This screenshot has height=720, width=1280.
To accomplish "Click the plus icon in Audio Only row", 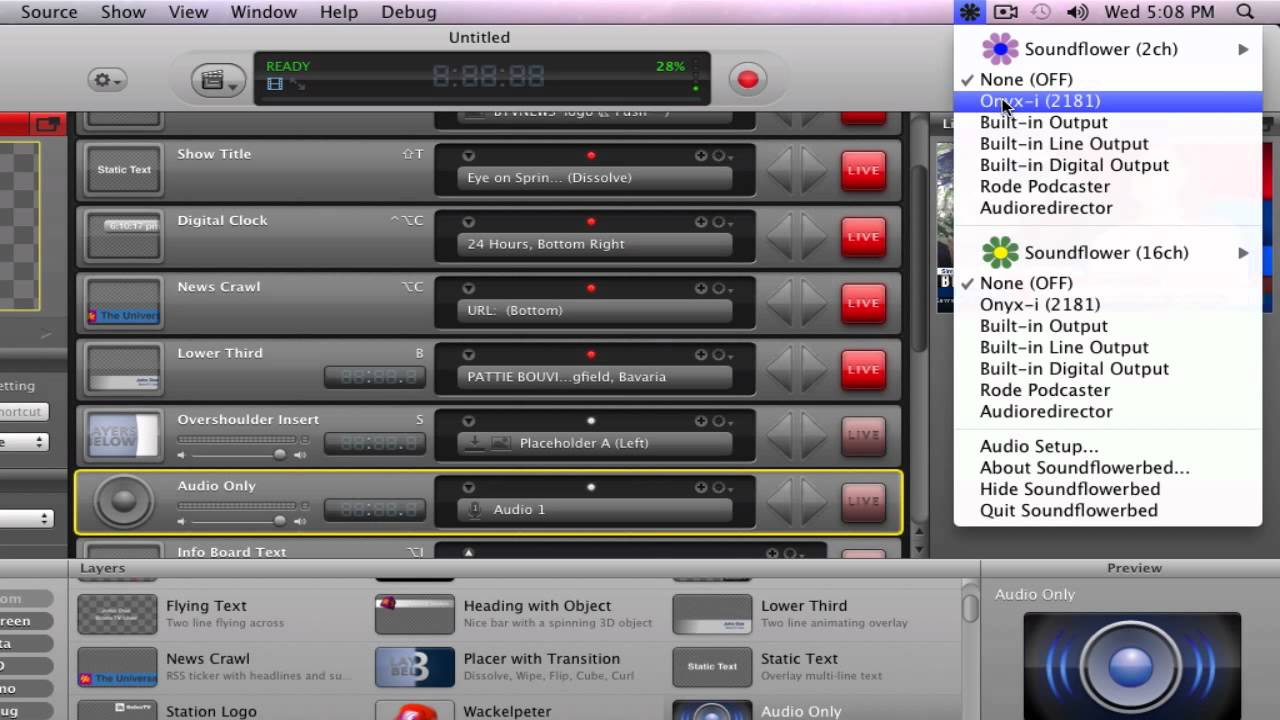I will pyautogui.click(x=701, y=488).
